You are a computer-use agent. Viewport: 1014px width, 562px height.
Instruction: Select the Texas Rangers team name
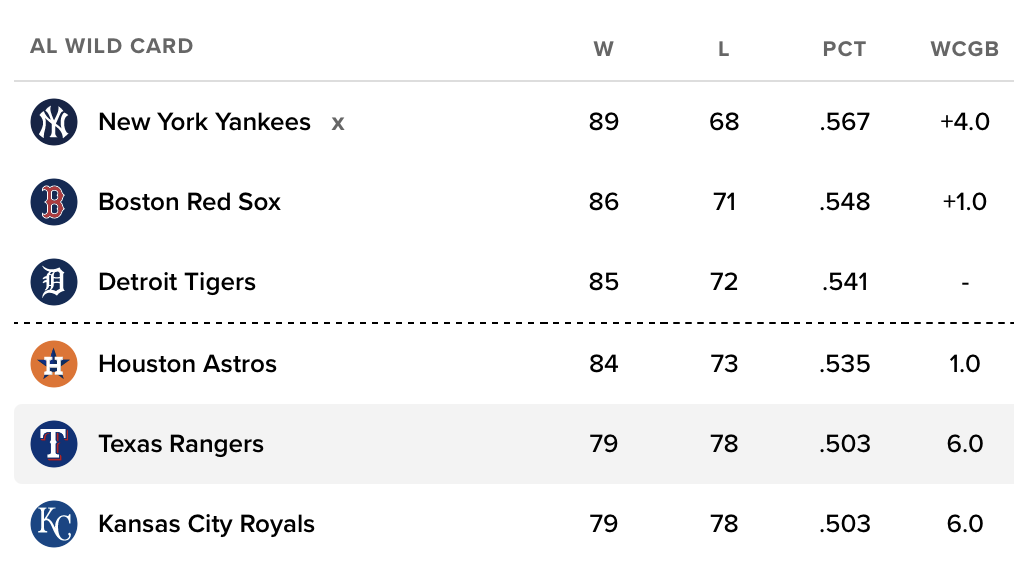click(x=181, y=444)
